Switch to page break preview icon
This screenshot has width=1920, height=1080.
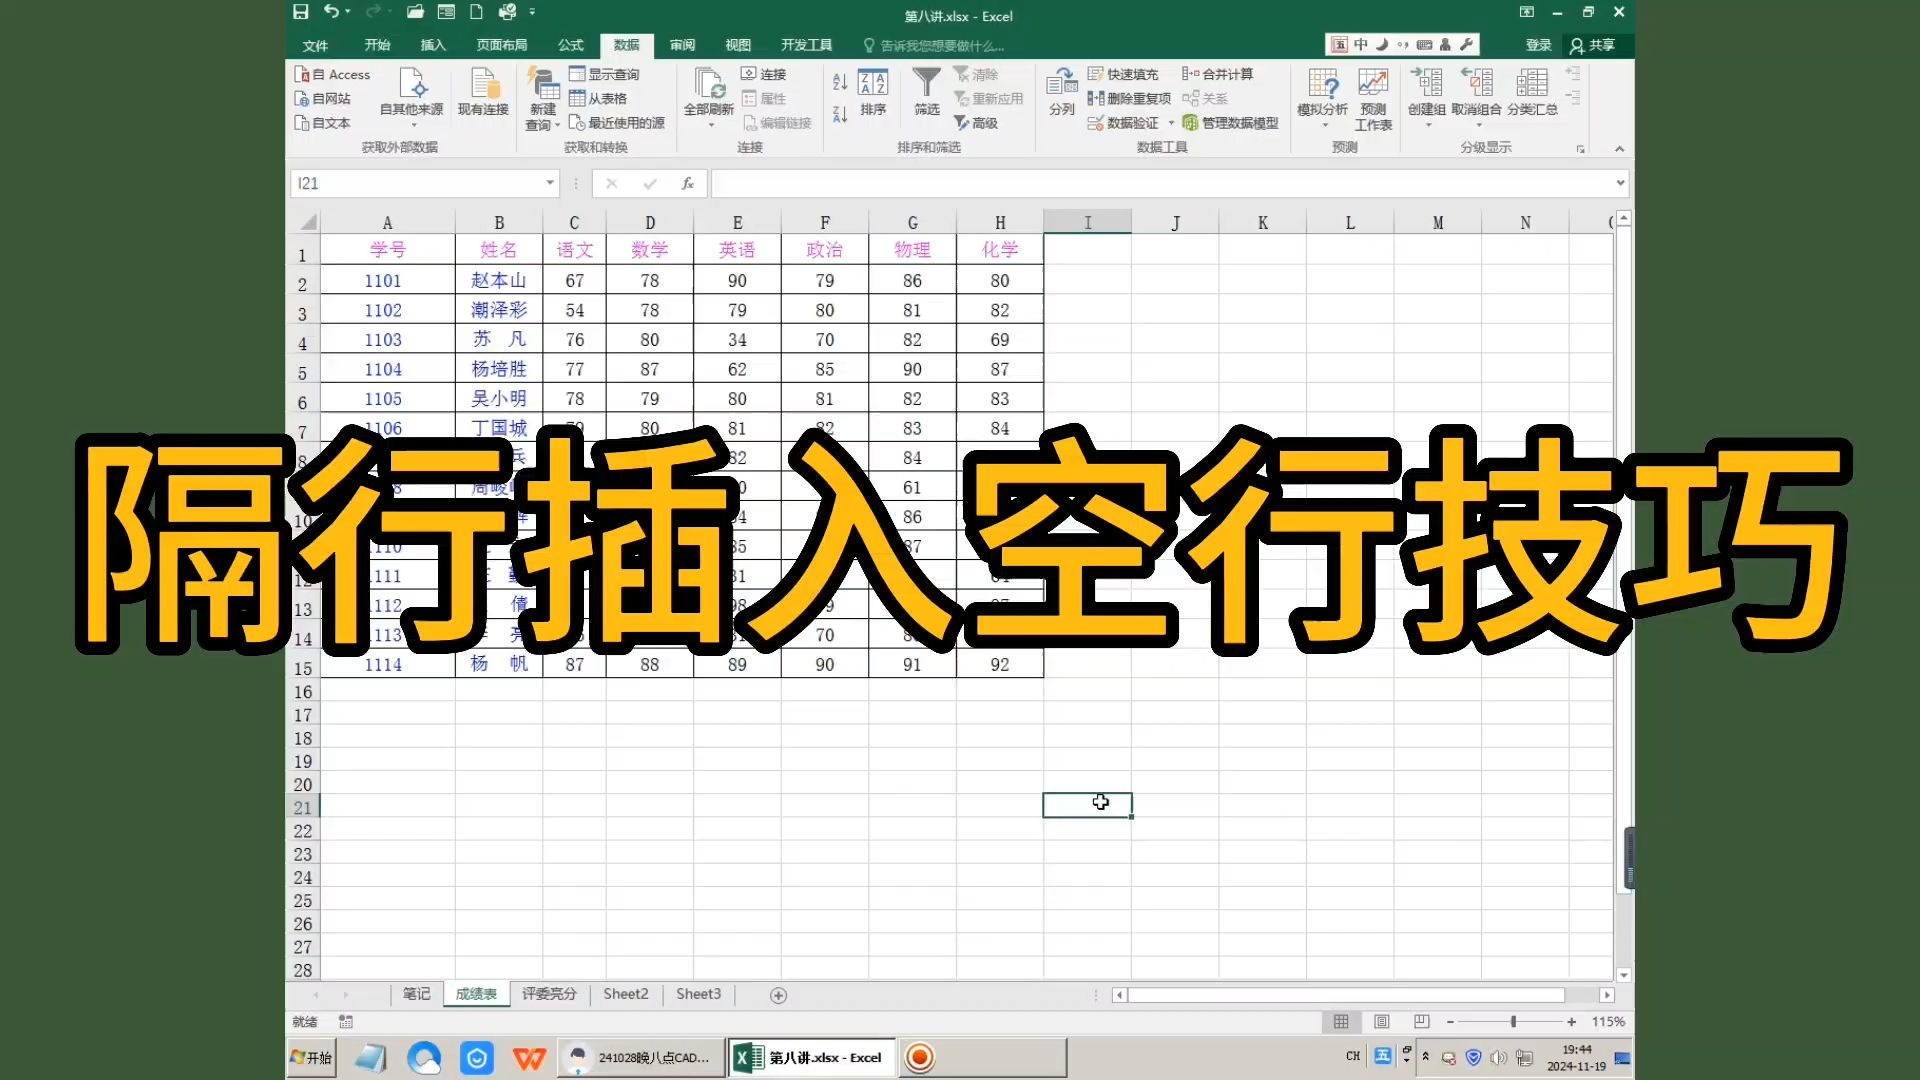point(1422,1021)
